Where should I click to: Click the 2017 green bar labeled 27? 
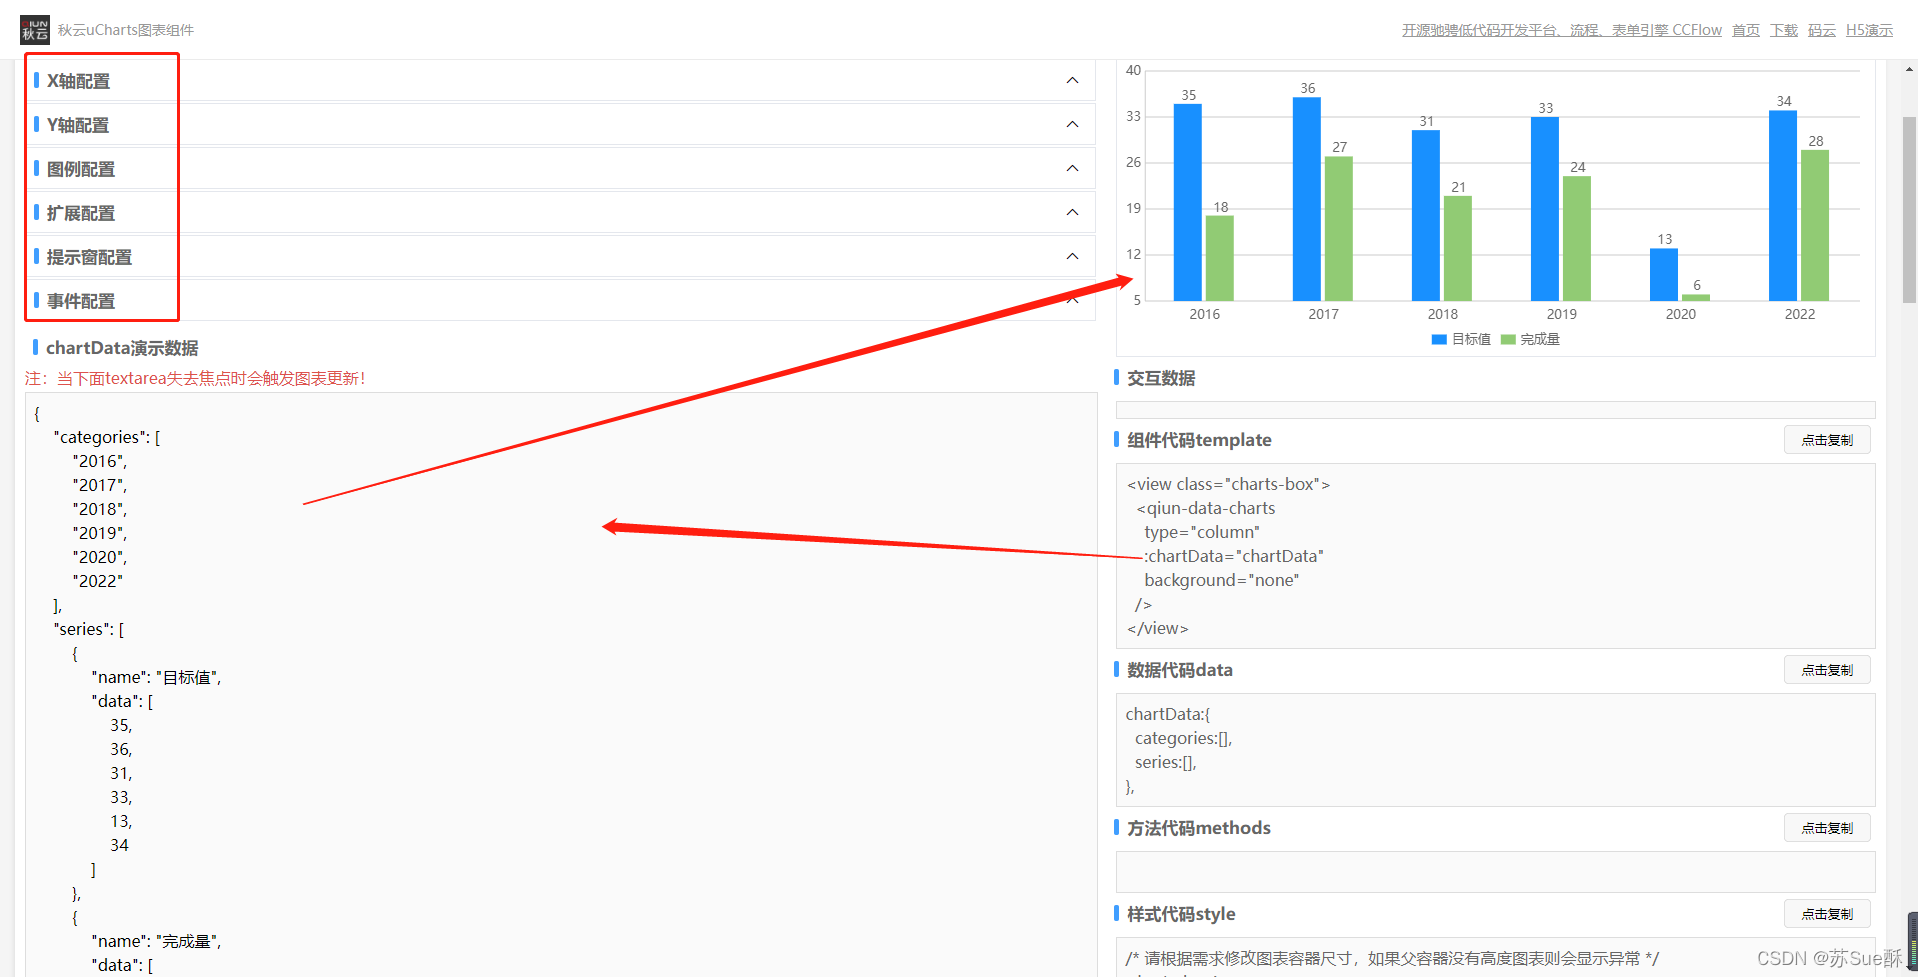[x=1339, y=228]
